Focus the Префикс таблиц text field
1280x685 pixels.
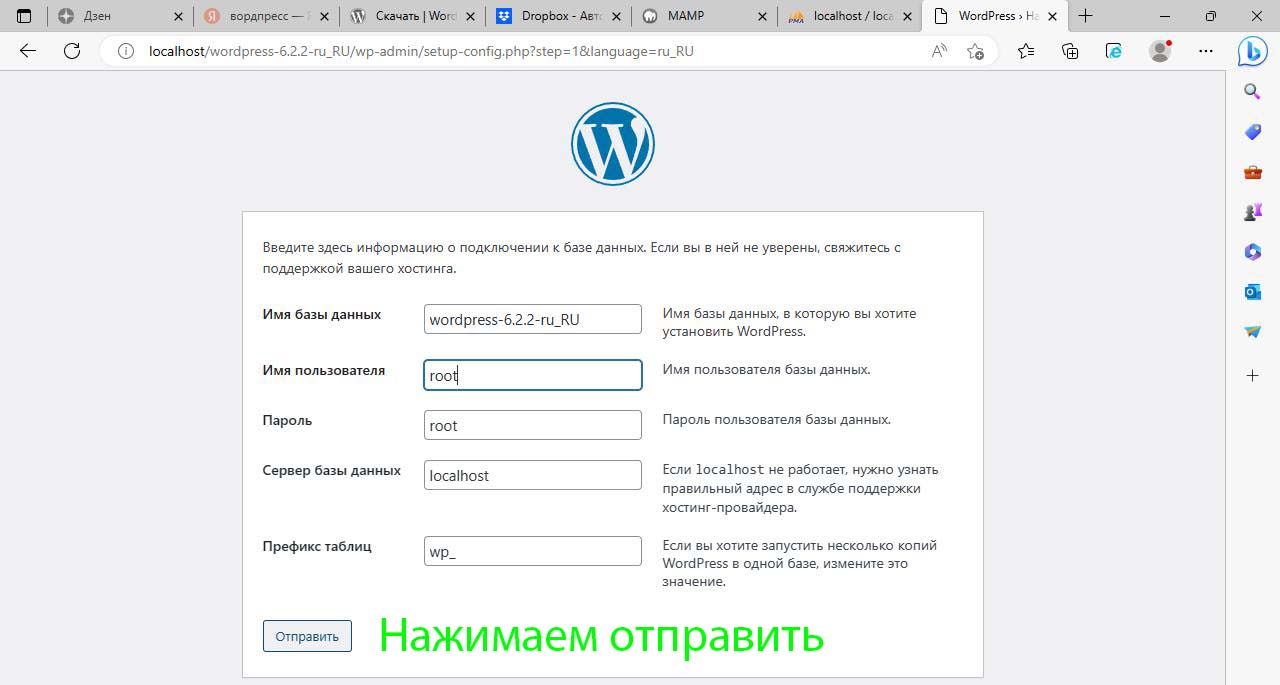532,551
